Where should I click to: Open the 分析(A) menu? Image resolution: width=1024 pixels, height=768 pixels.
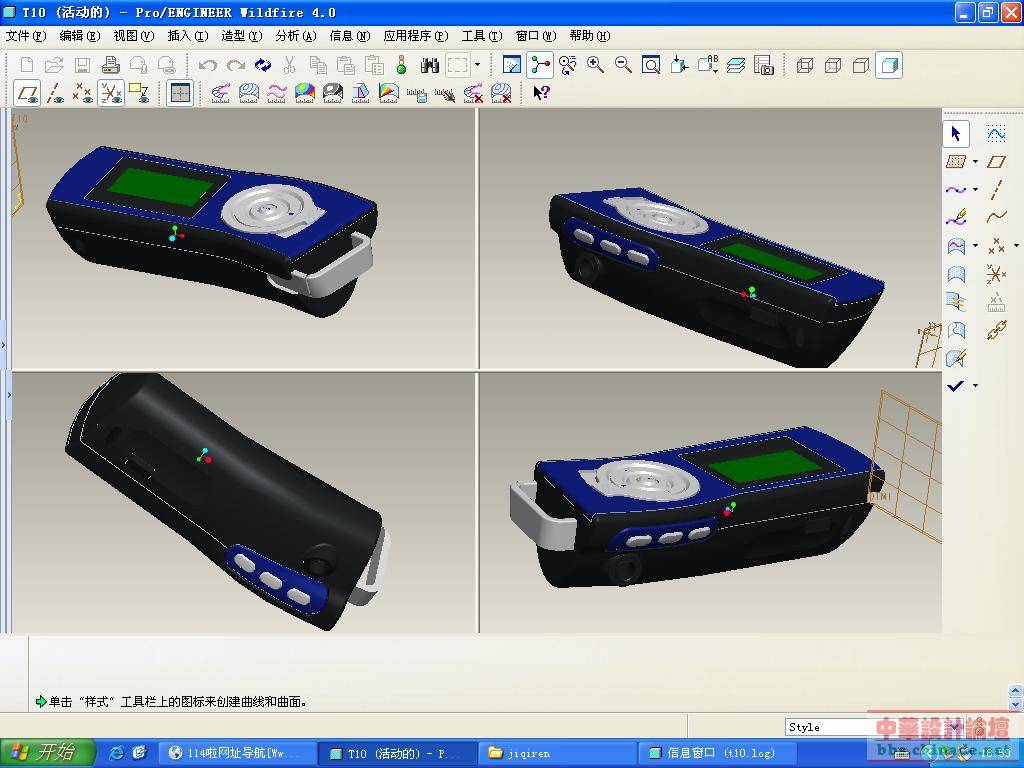(x=296, y=36)
